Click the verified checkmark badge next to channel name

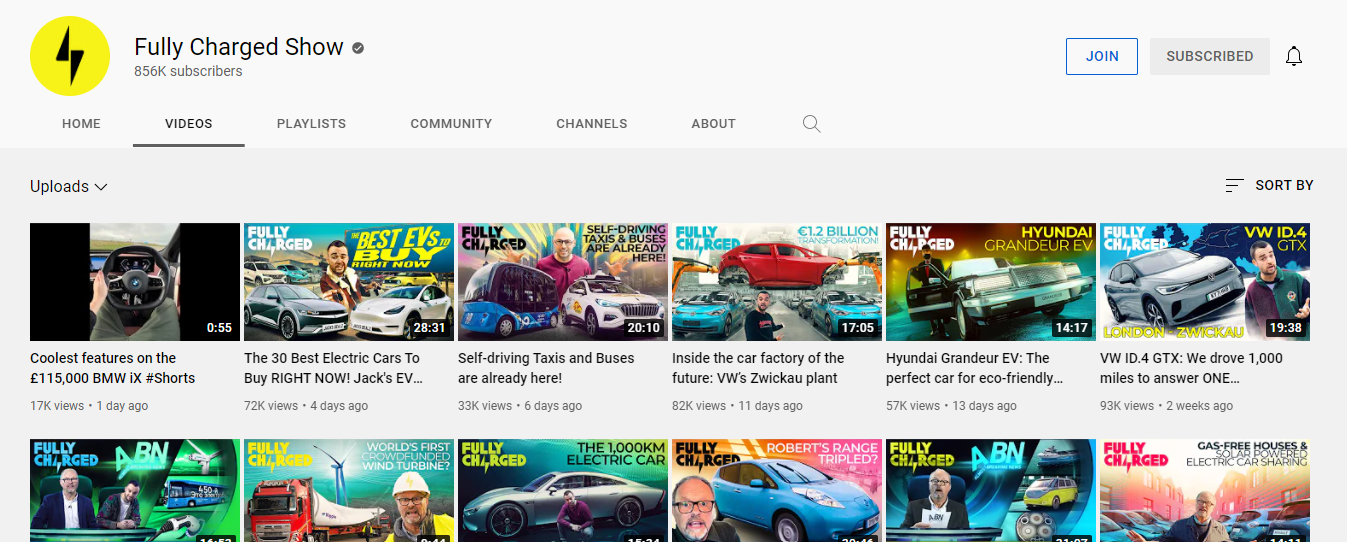click(358, 47)
